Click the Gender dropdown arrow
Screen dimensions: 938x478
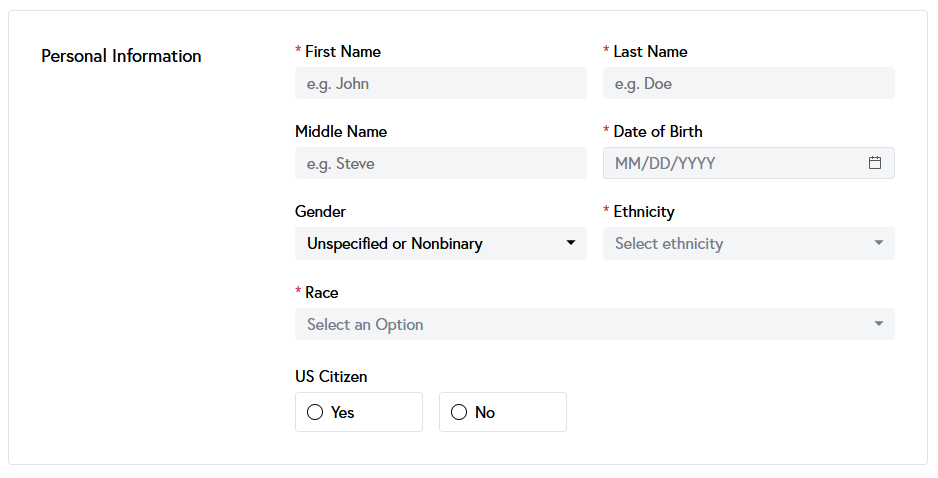coord(571,243)
